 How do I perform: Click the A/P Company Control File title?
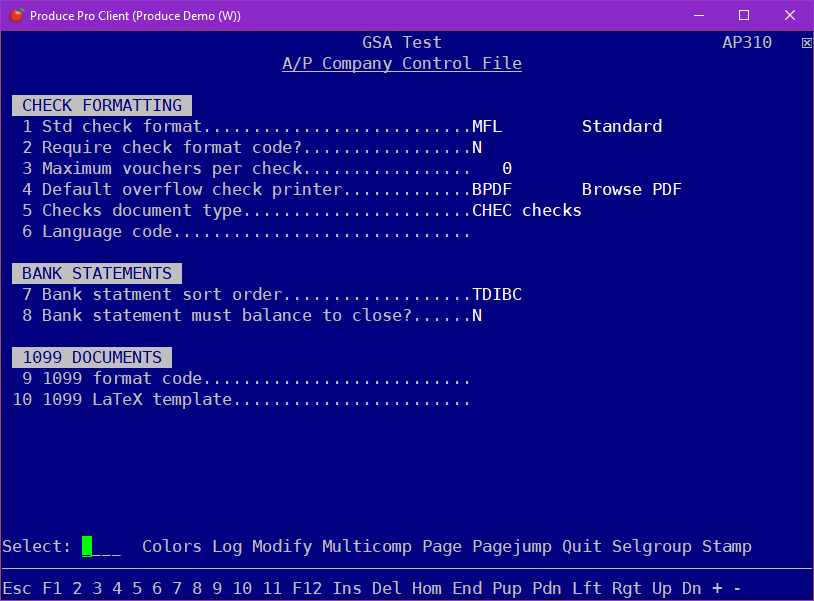pyautogui.click(x=402, y=63)
